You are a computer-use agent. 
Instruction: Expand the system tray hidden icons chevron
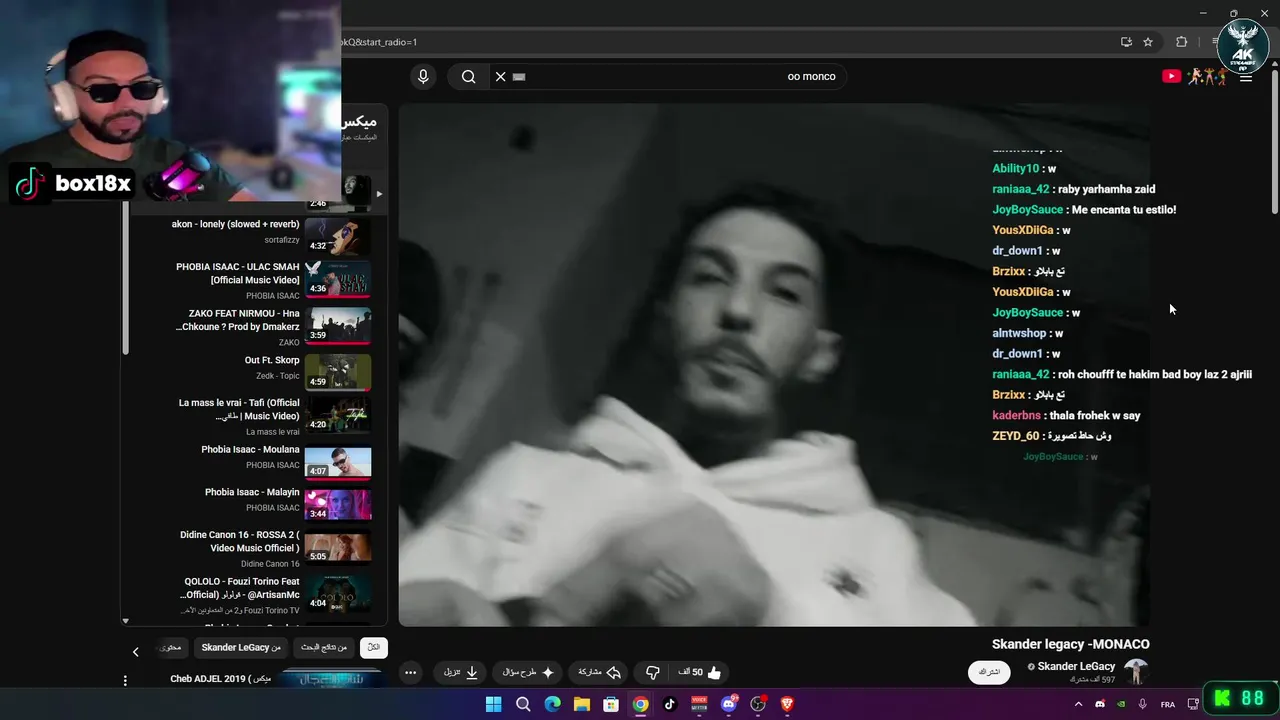click(1078, 704)
